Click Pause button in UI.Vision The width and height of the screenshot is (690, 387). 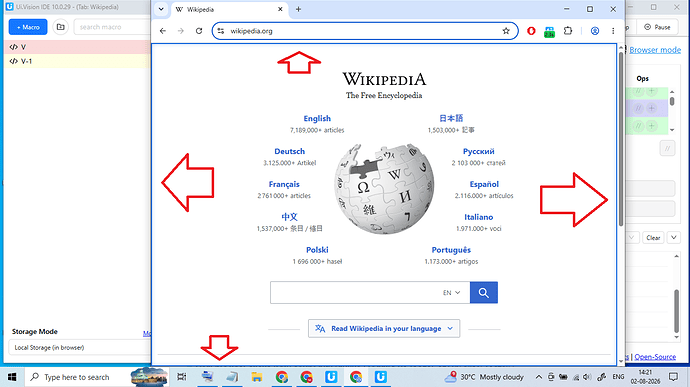[x=657, y=27]
